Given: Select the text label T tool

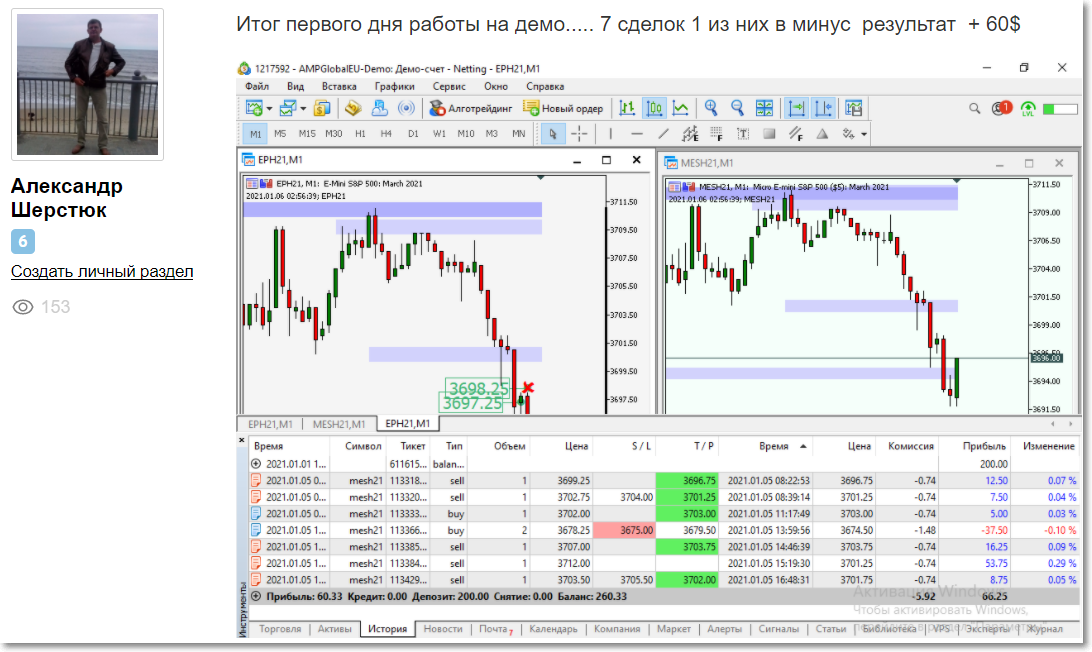Looking at the screenshot, I should [743, 134].
